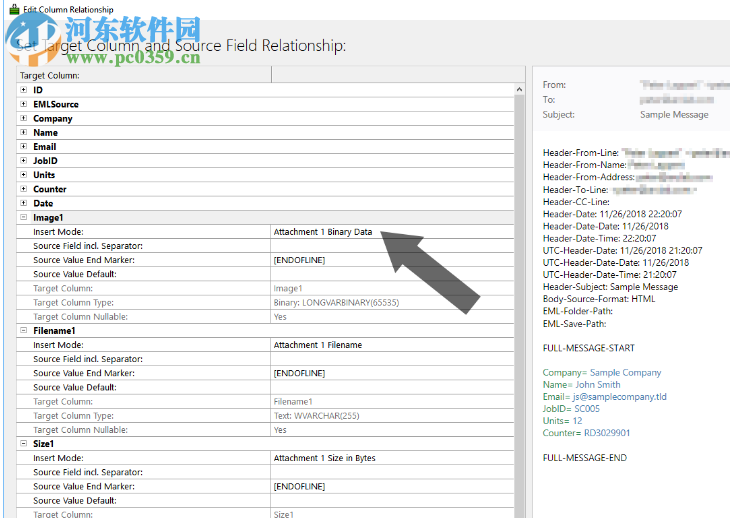The height and width of the screenshot is (518, 730).
Task: Expand the Units column node
Action: click(x=23, y=175)
